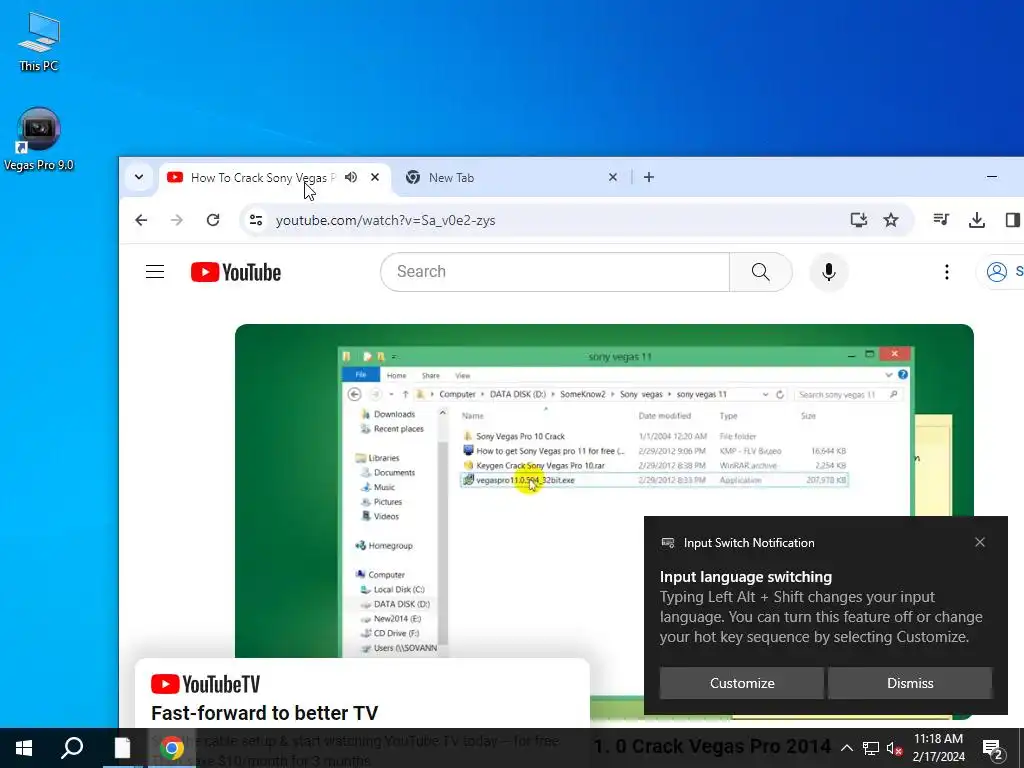The image size is (1024, 768).
Task: Click Chrome icon on taskbar
Action: 172,748
